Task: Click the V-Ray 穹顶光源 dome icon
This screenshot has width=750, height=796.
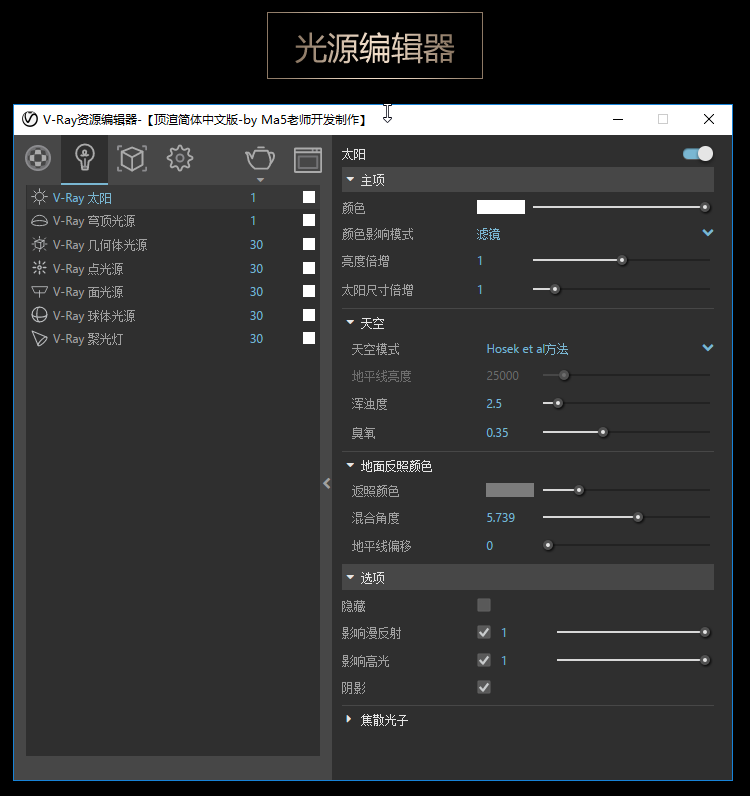Action: coord(39,221)
